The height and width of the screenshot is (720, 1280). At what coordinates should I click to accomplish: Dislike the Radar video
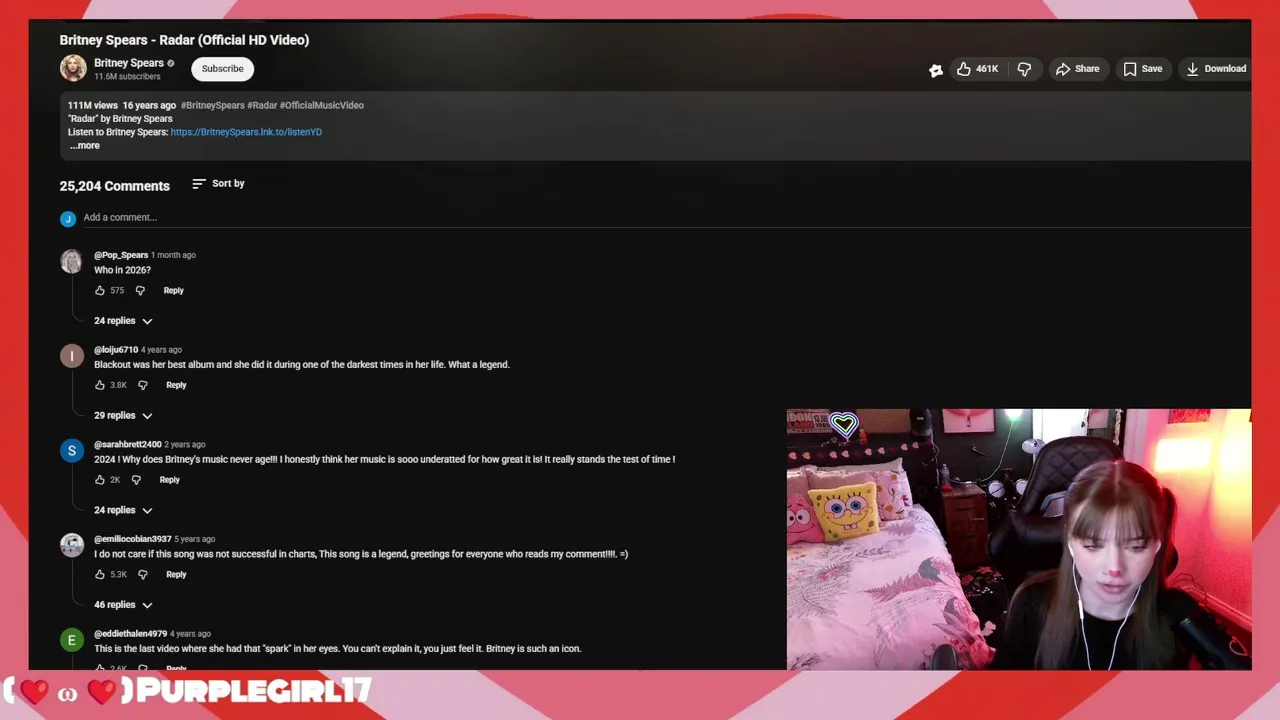tap(1024, 69)
